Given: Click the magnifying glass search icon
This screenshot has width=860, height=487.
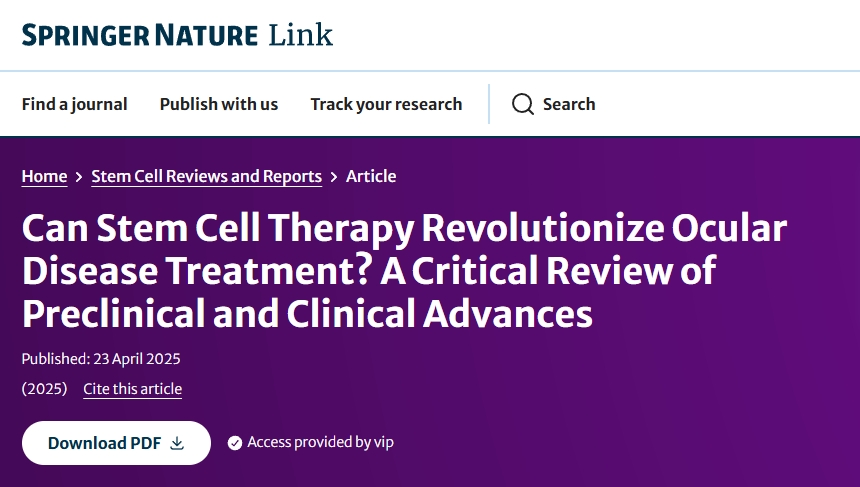Looking at the screenshot, I should pos(522,104).
